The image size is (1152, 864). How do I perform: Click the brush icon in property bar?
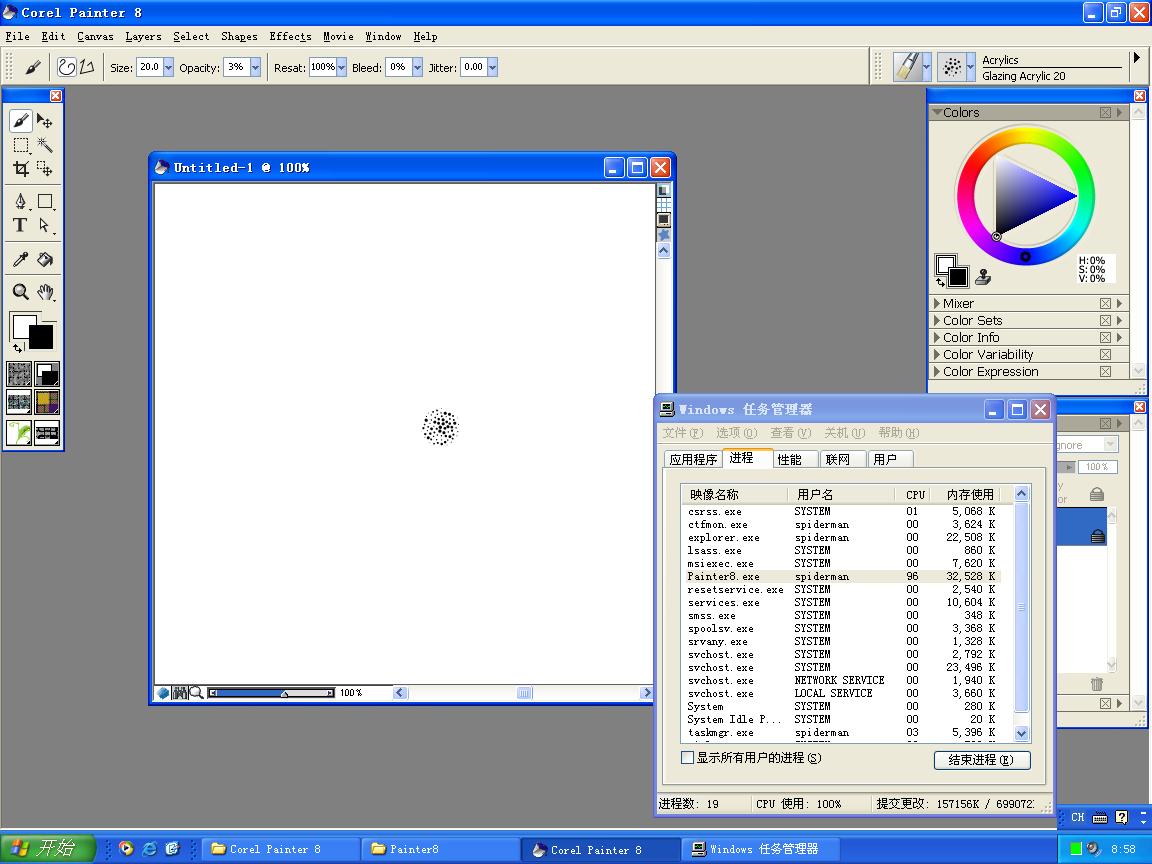[32, 67]
